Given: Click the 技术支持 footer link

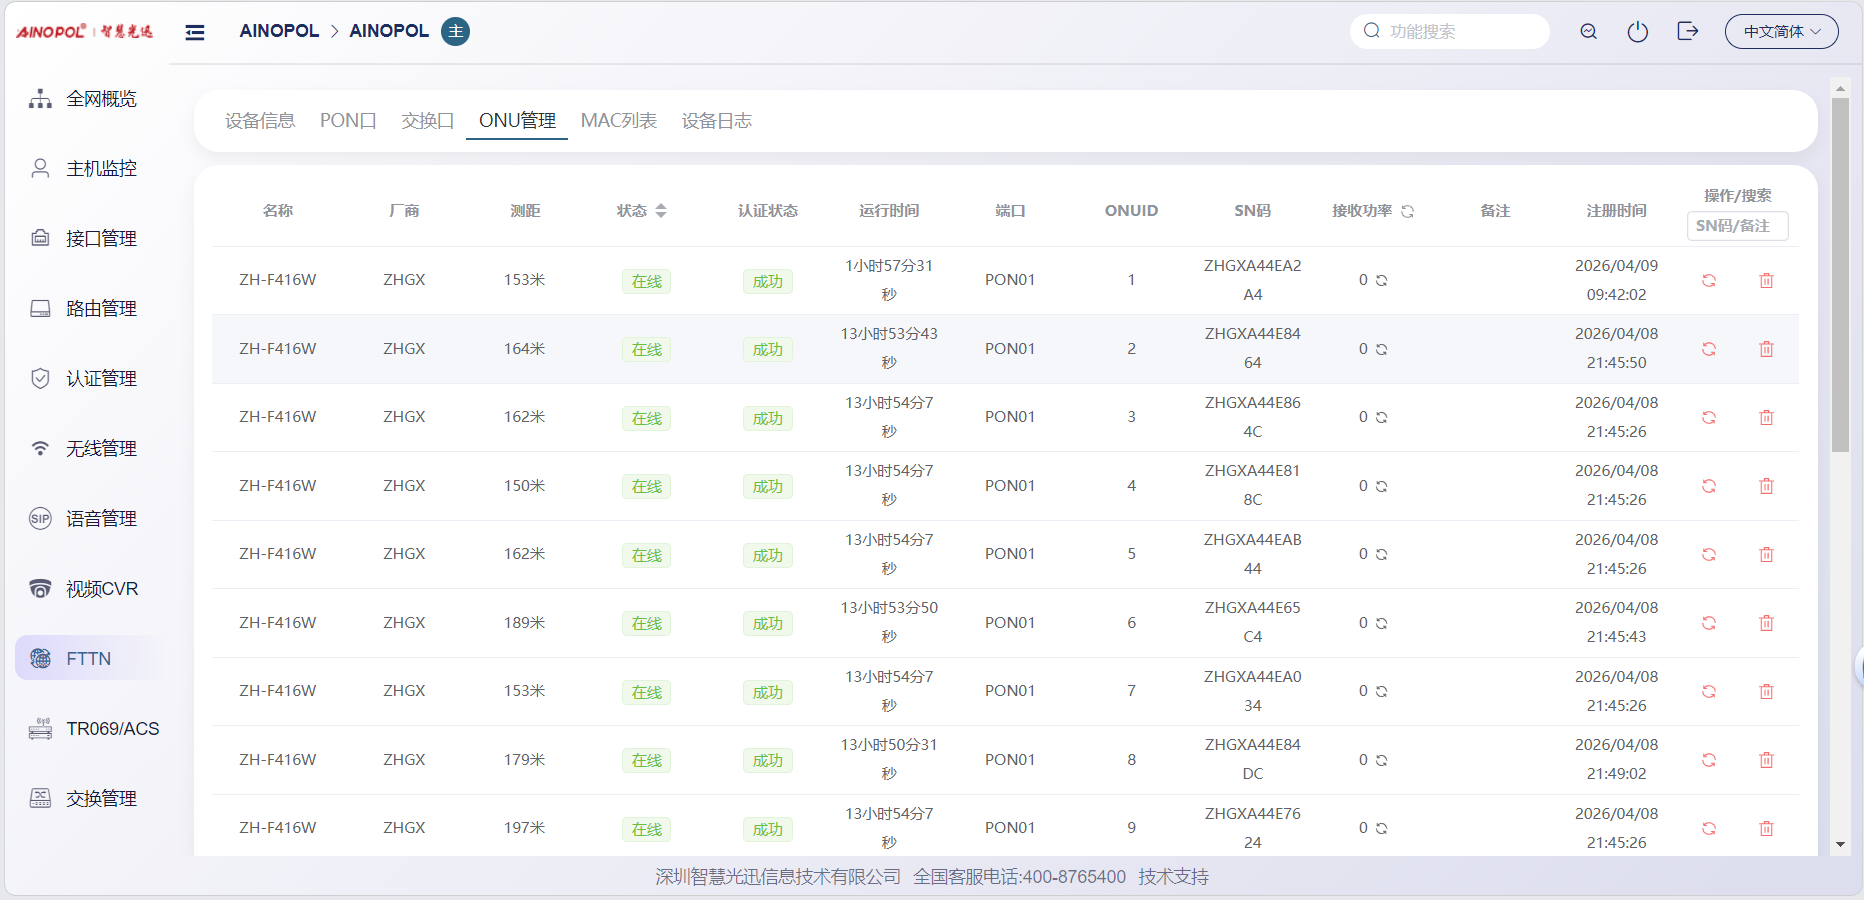Looking at the screenshot, I should [x=1173, y=877].
